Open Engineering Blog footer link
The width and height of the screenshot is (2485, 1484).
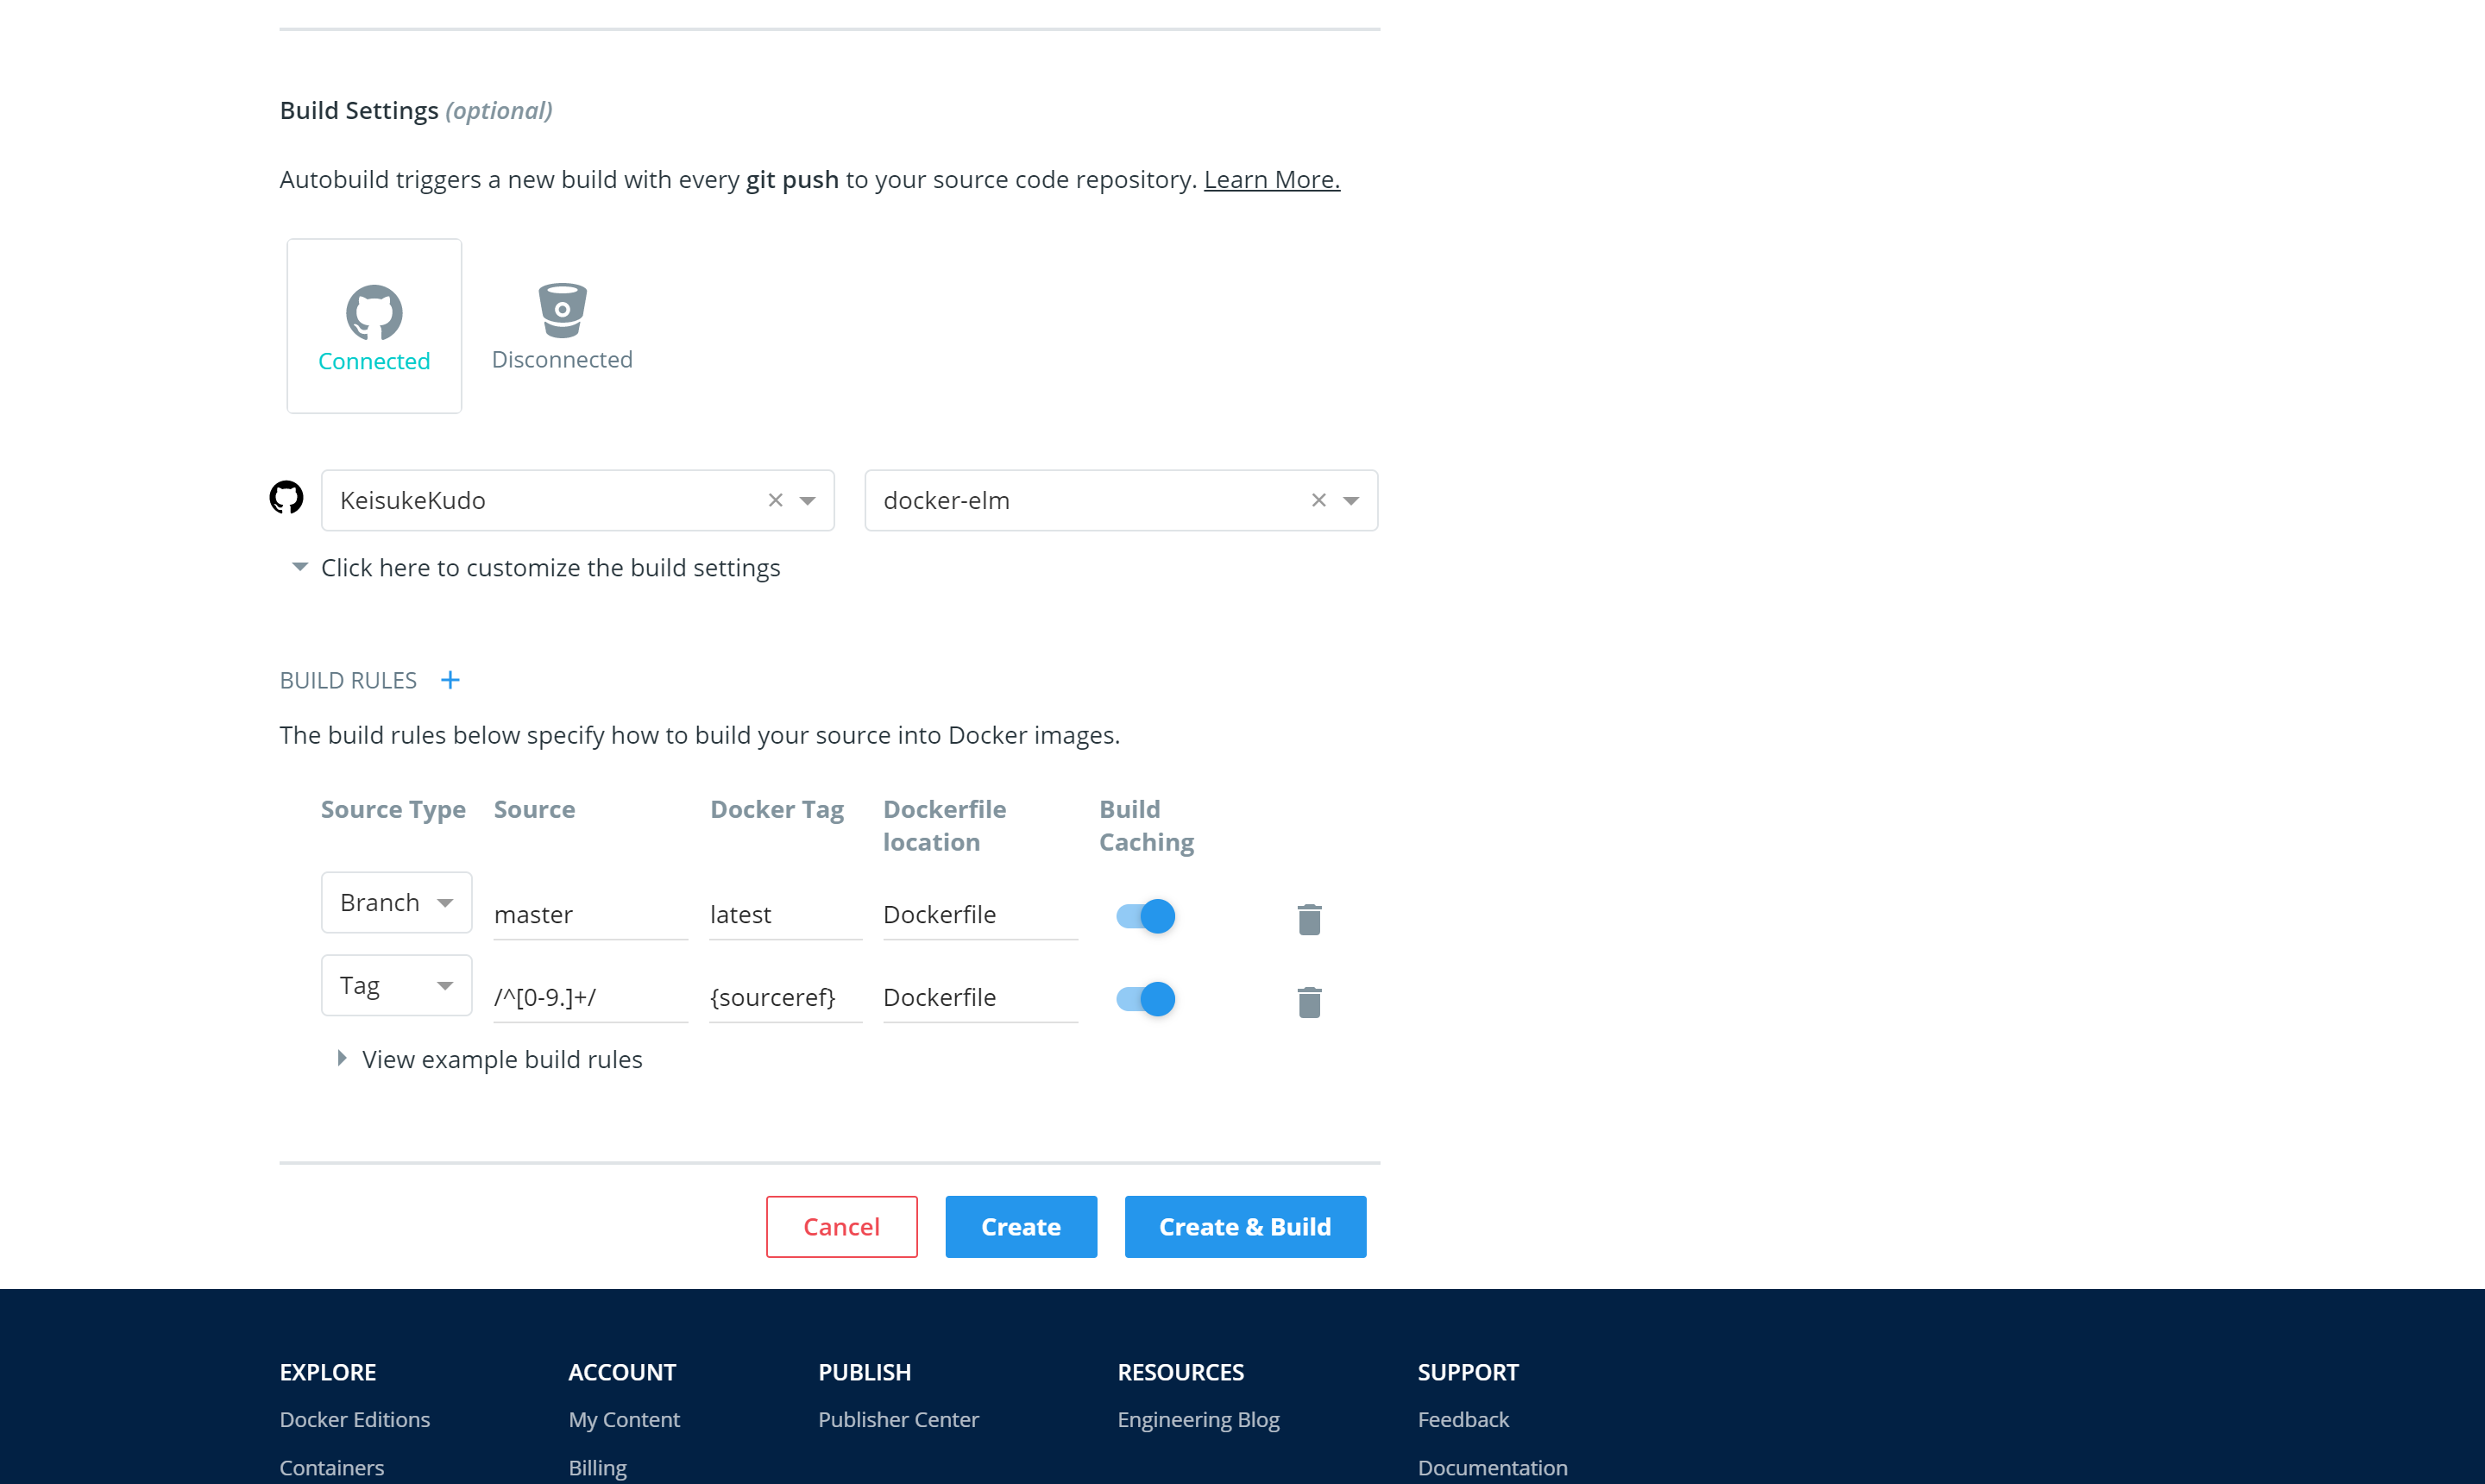[x=1198, y=1419]
